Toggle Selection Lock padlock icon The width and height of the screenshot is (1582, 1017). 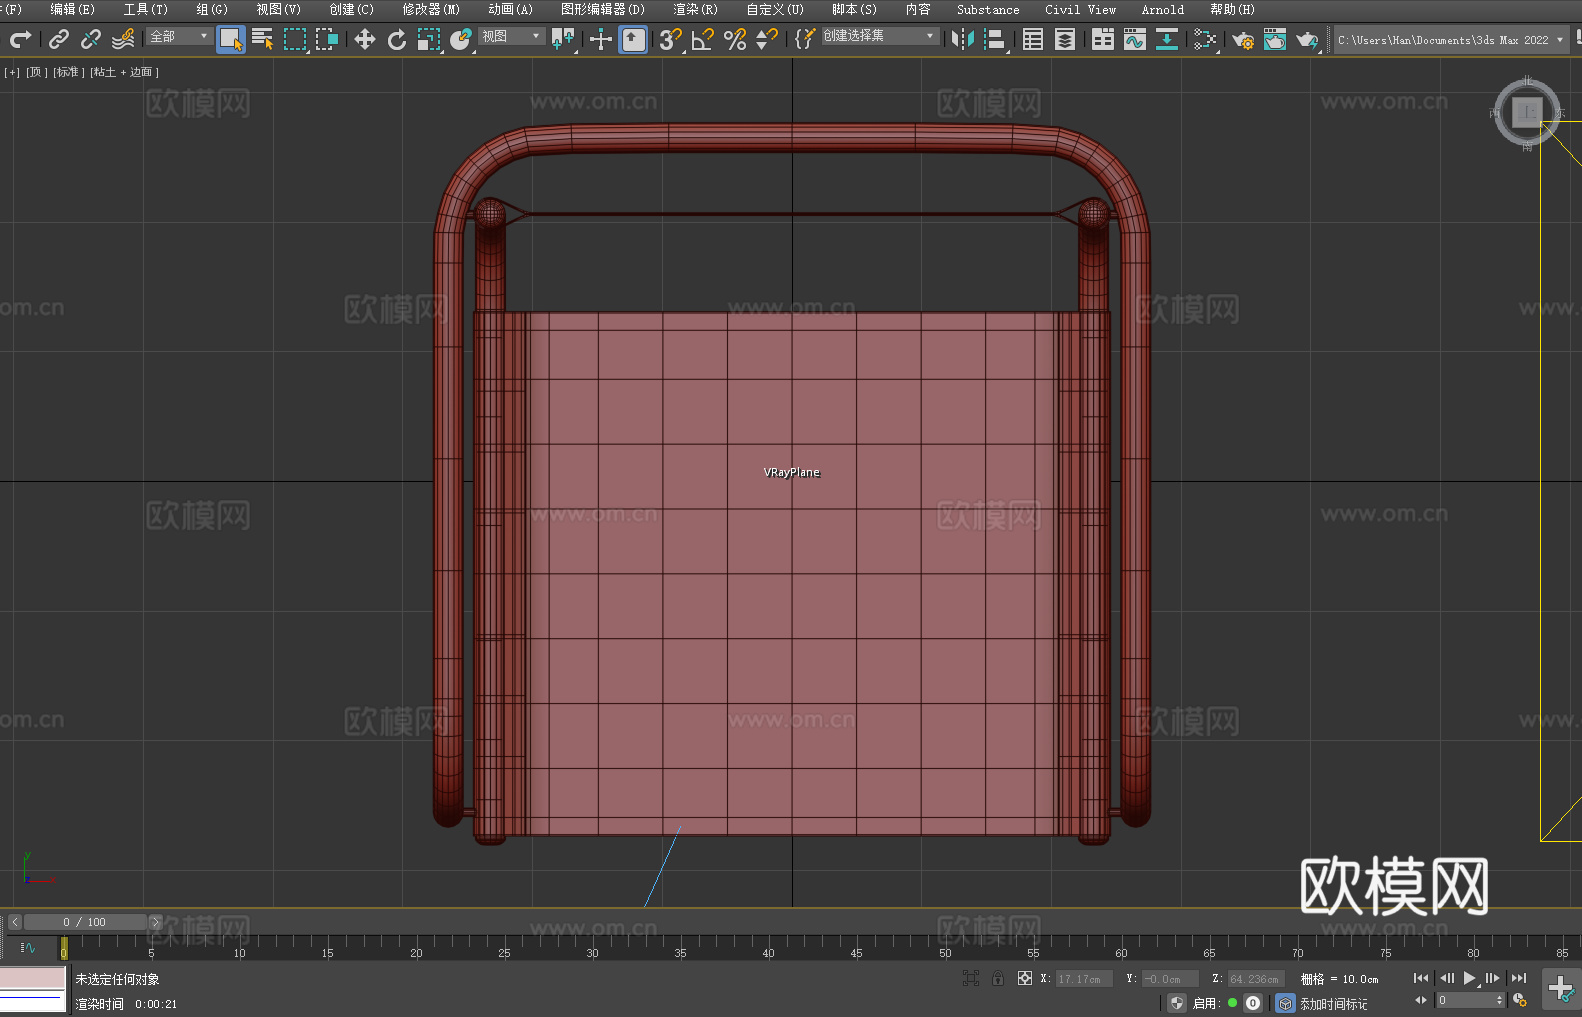(x=998, y=978)
